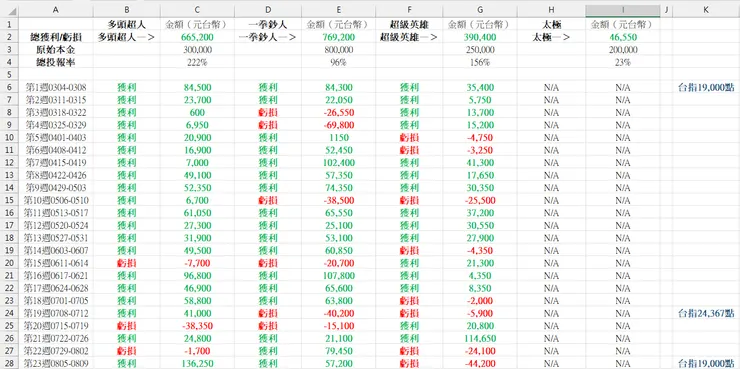Select week row 第20週0715-0719
Image resolution: width=740 pixels, height=369 pixels.
pyautogui.click(x=56, y=326)
